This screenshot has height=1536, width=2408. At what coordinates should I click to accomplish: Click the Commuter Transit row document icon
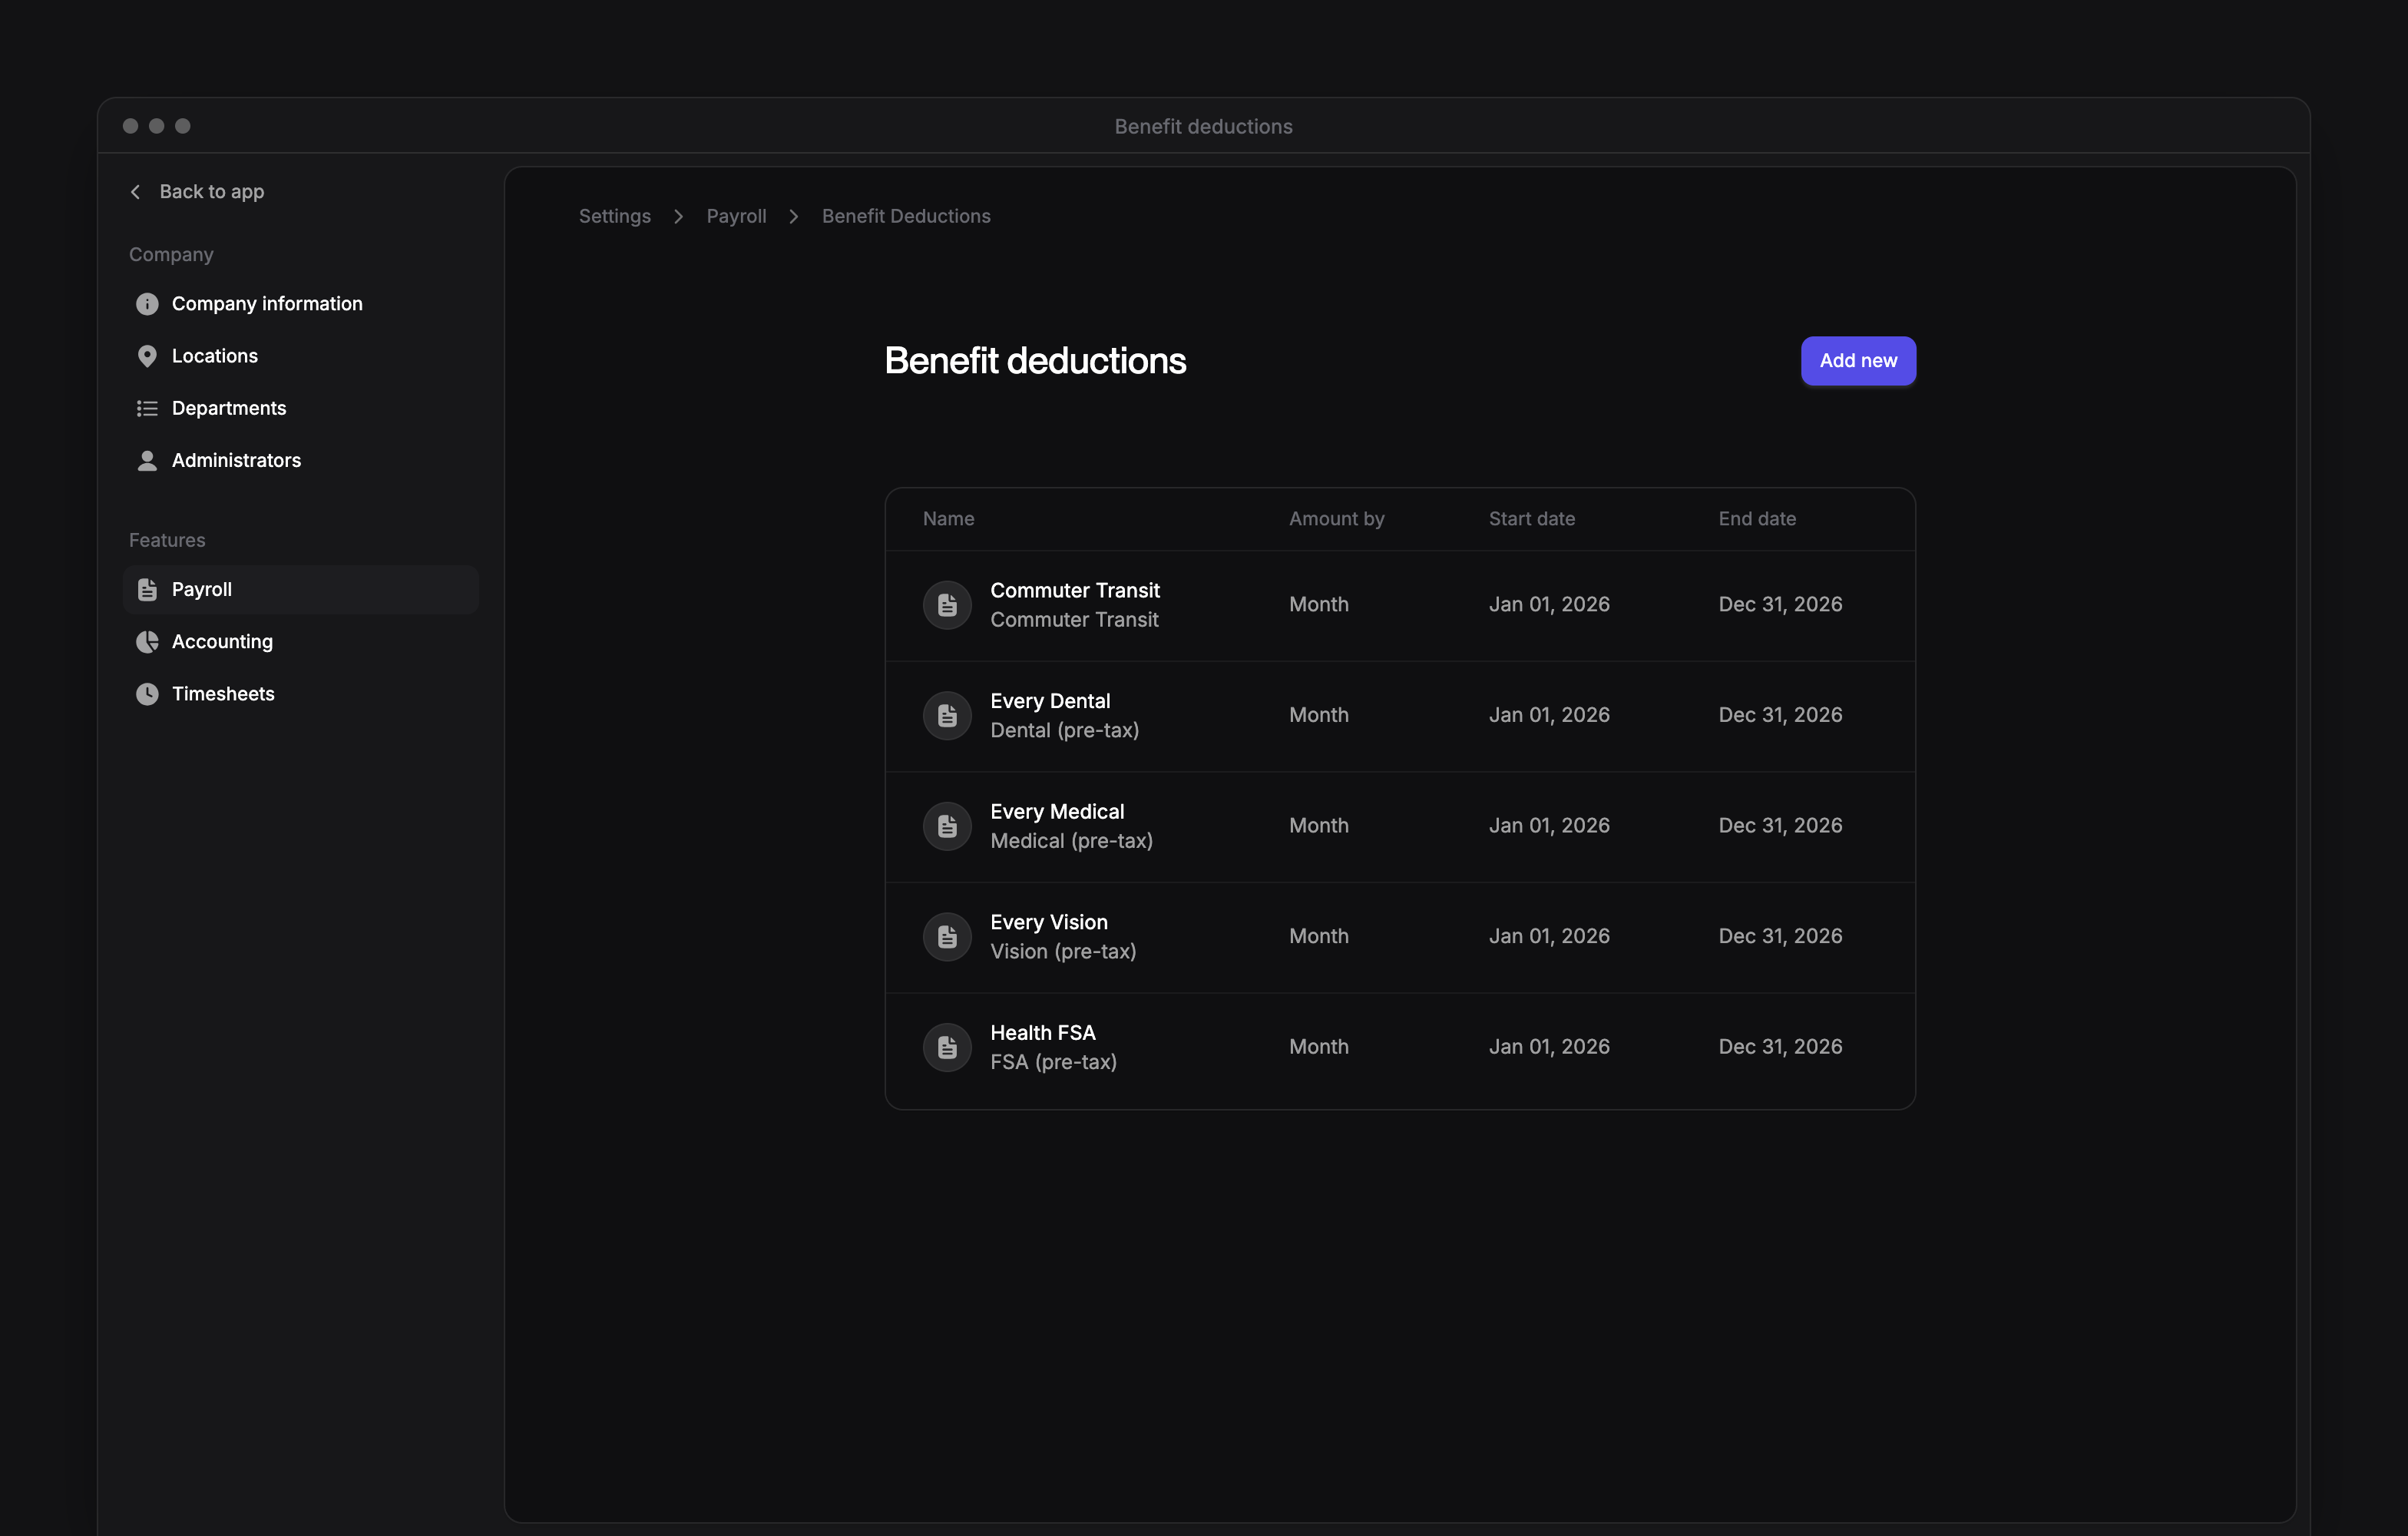click(947, 605)
